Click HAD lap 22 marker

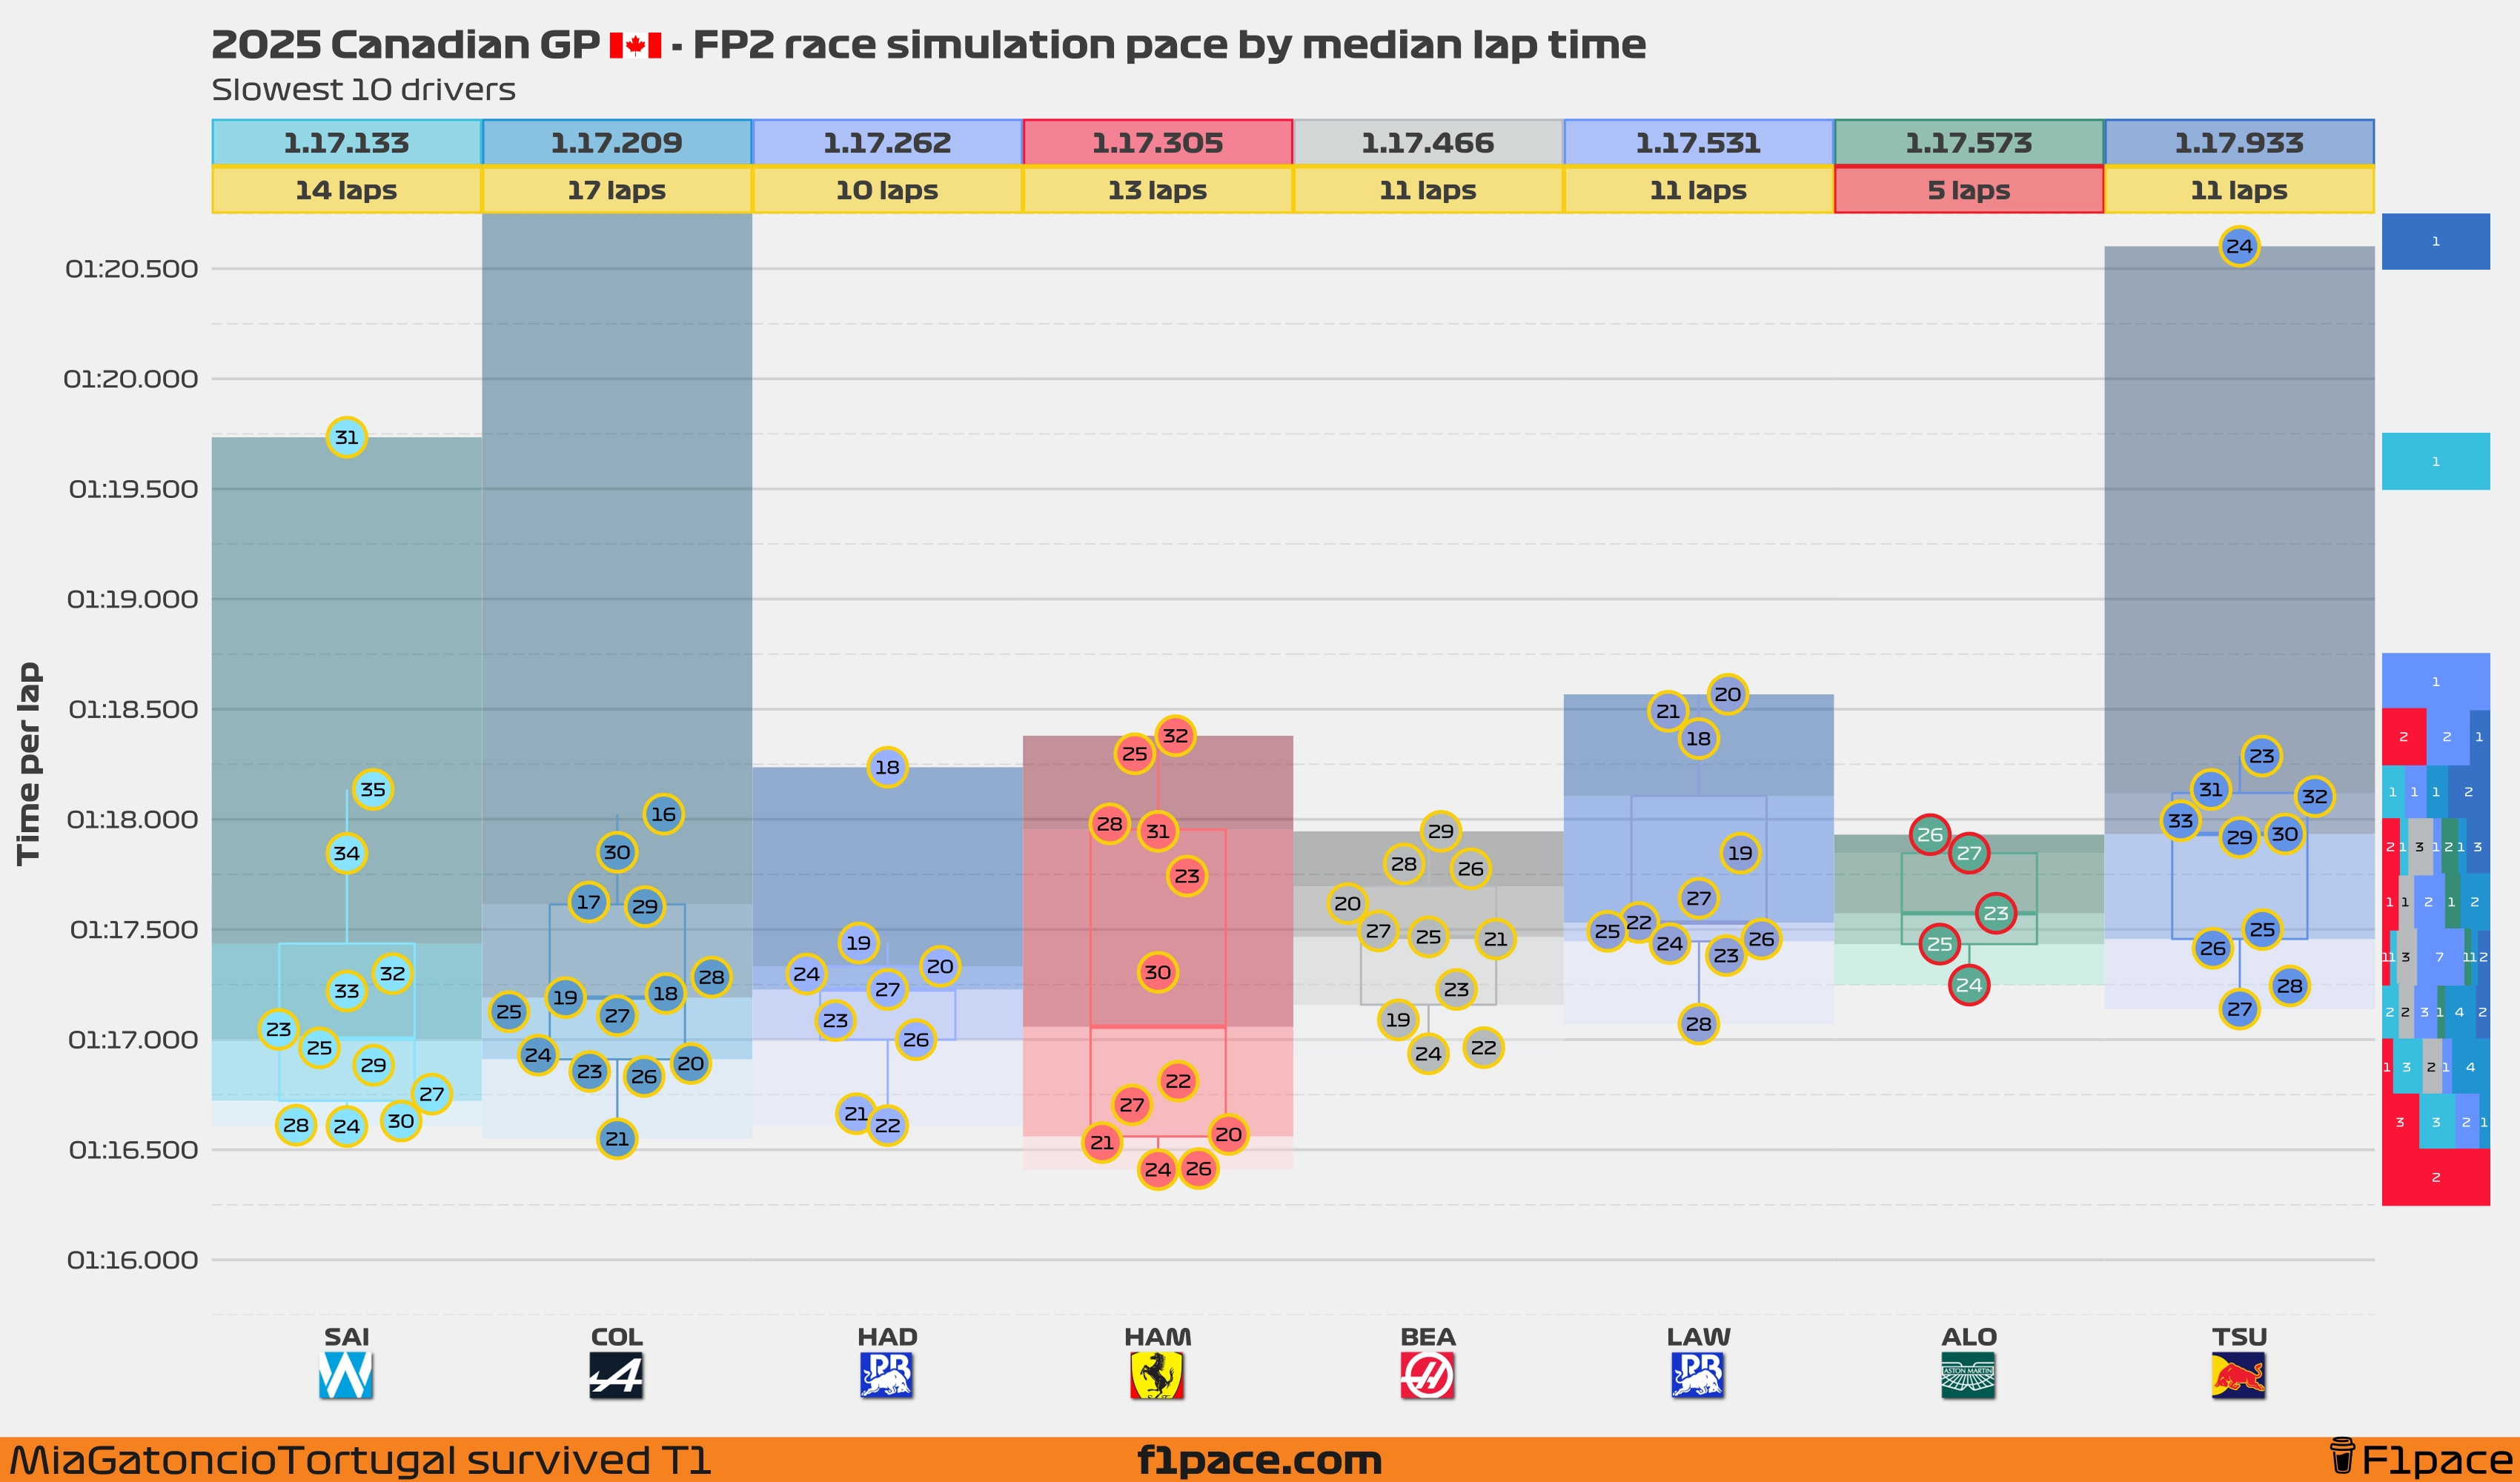[x=887, y=1125]
